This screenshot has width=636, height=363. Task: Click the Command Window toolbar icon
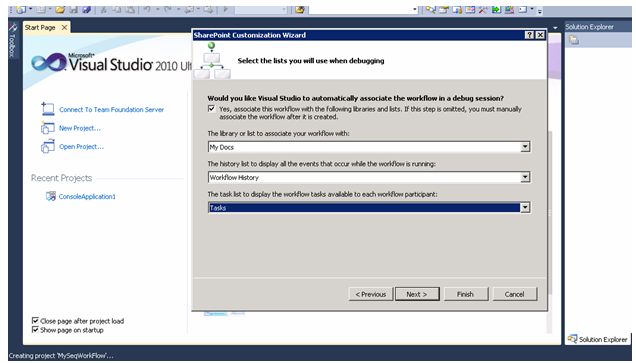pos(523,9)
